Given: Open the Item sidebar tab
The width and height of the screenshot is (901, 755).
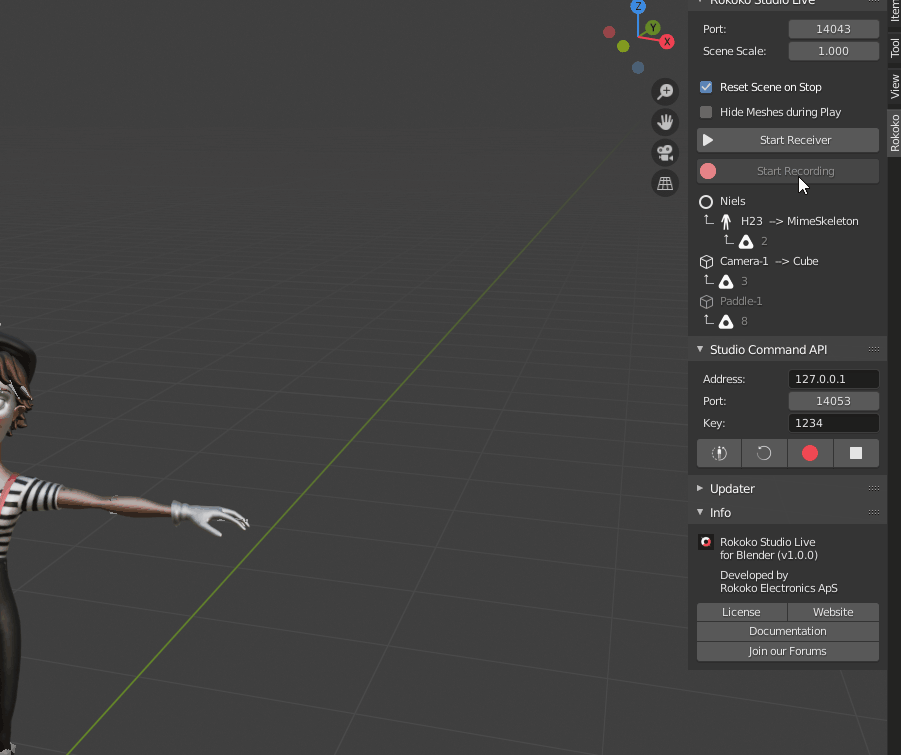Looking at the screenshot, I should click(895, 11).
